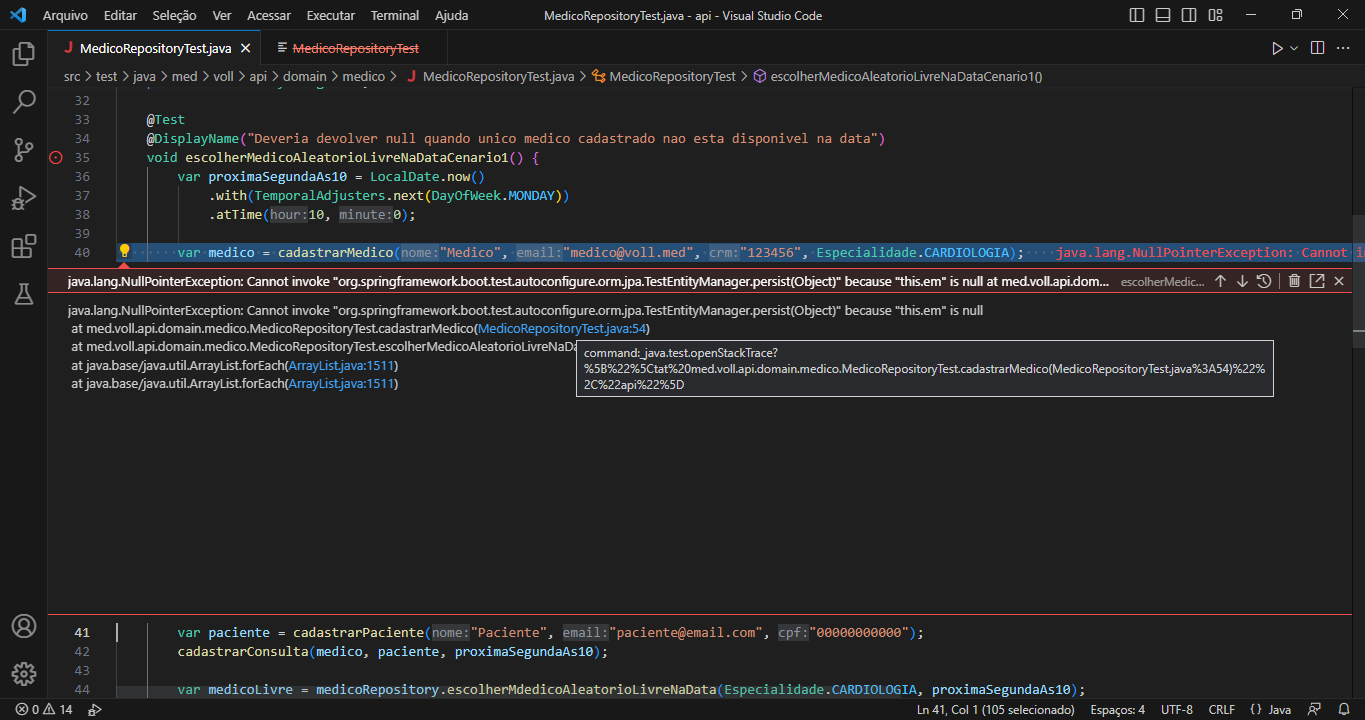Split the editor to the right
Viewport: 1365px width, 720px height.
[x=1318, y=48]
